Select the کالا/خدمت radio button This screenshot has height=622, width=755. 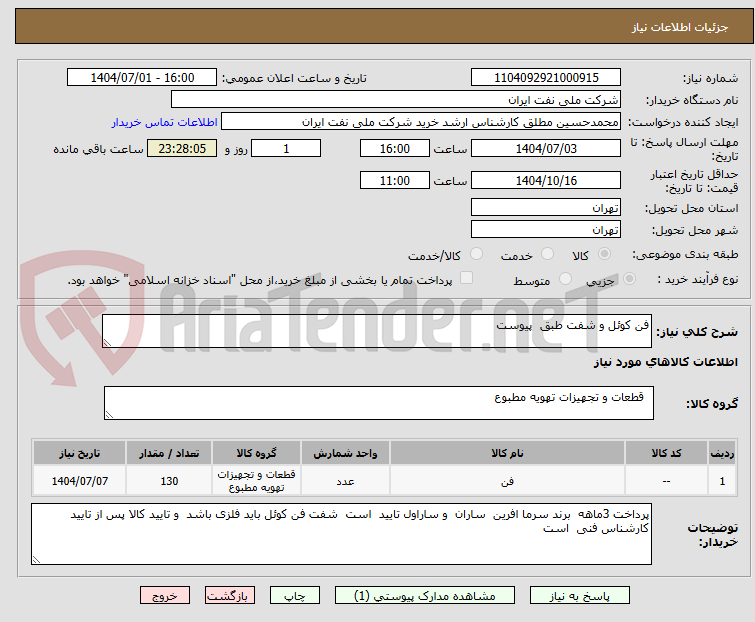point(476,254)
